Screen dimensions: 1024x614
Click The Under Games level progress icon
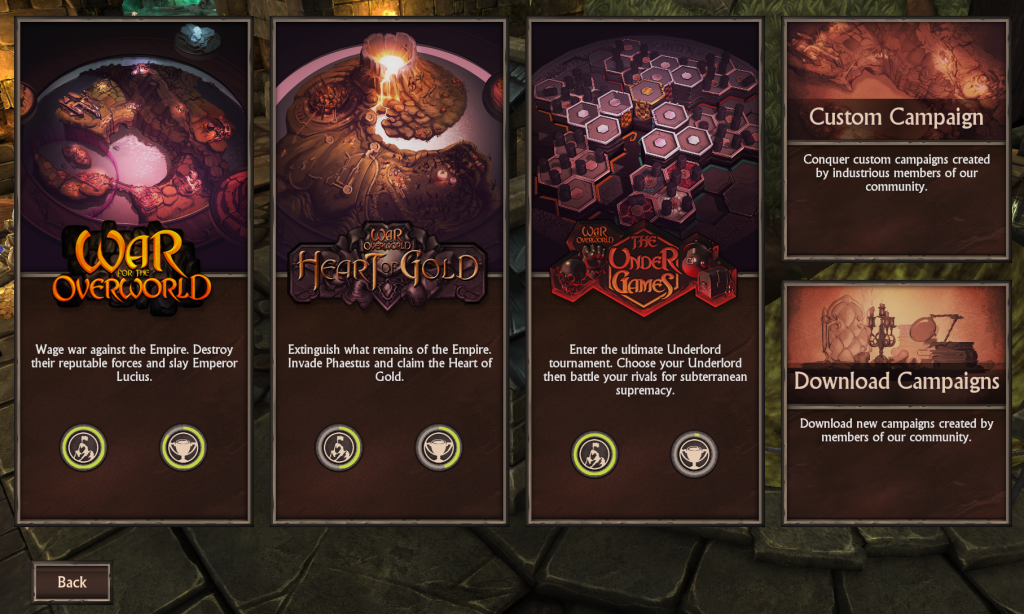tap(594, 454)
